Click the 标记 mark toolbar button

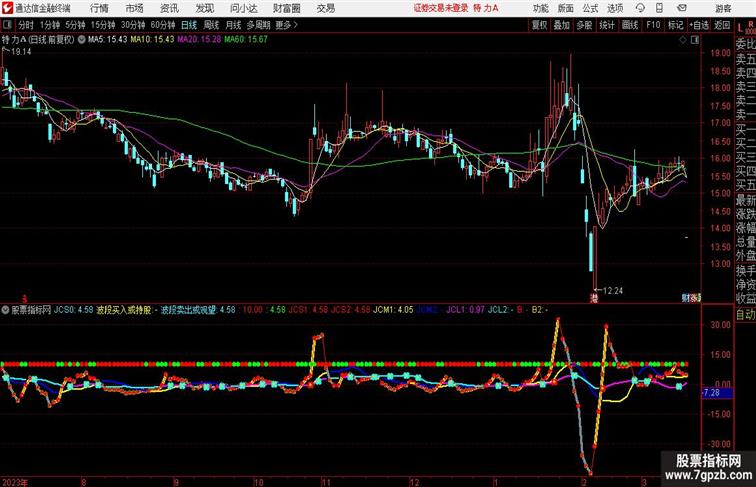point(675,25)
